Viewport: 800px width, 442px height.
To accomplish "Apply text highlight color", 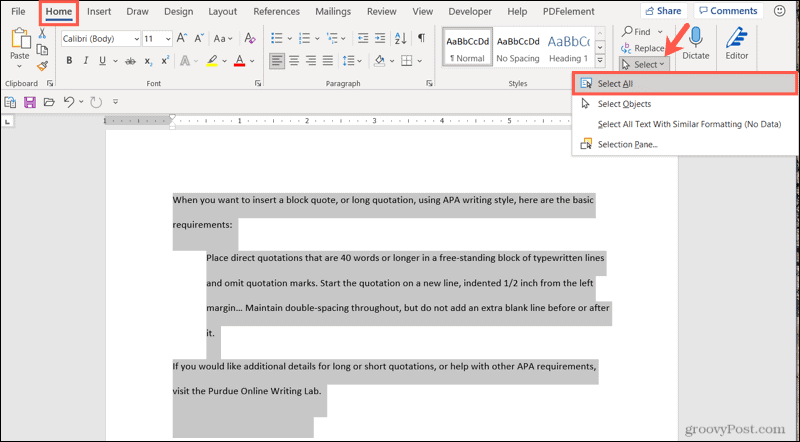I will 212,61.
